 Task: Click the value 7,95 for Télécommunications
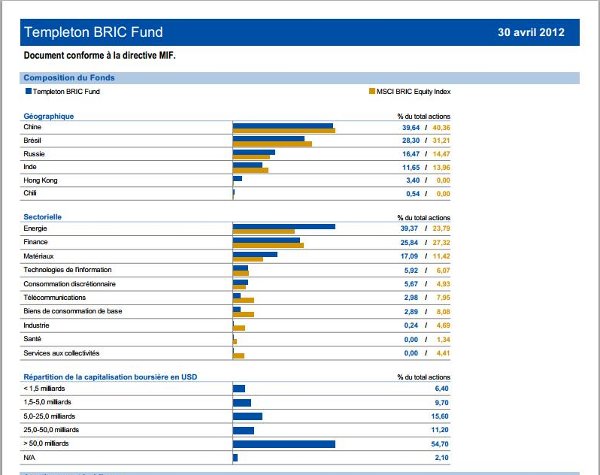tap(443, 297)
